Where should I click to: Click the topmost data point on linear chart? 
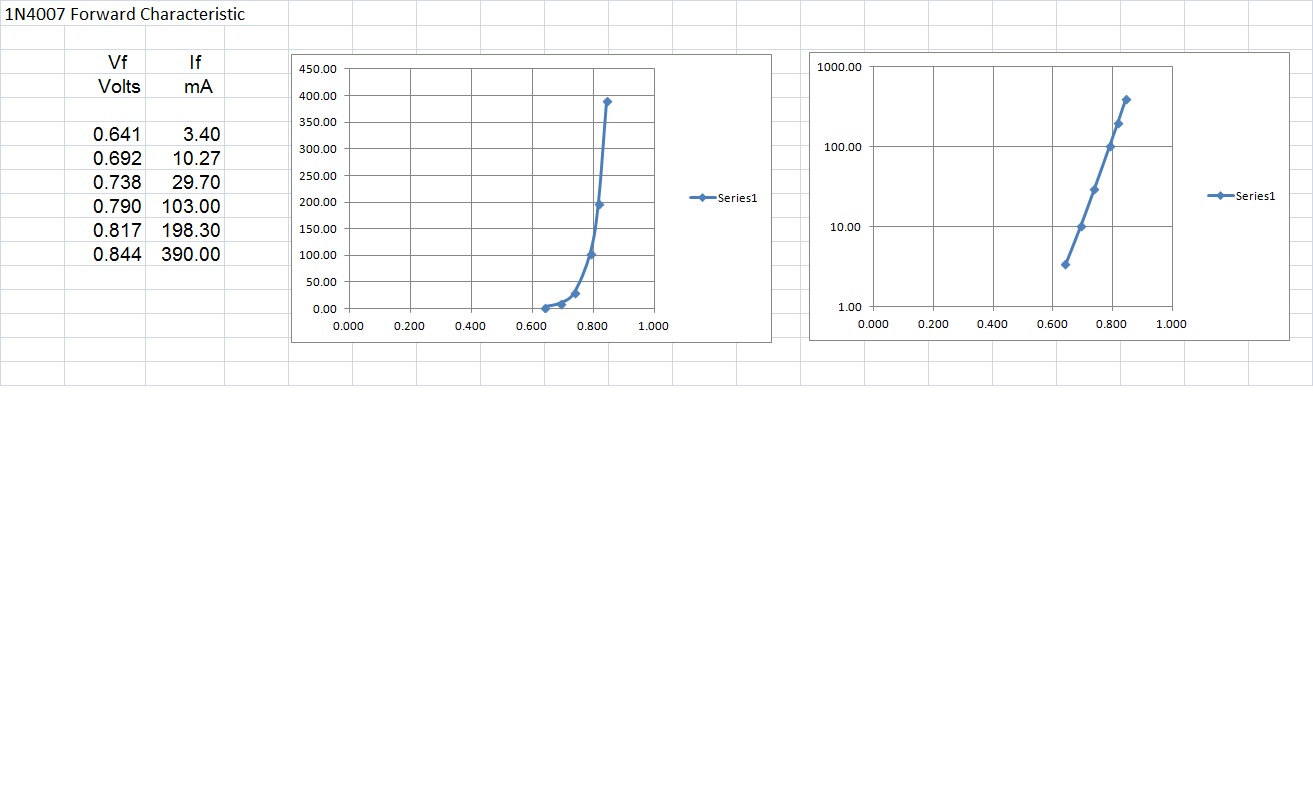tap(607, 102)
